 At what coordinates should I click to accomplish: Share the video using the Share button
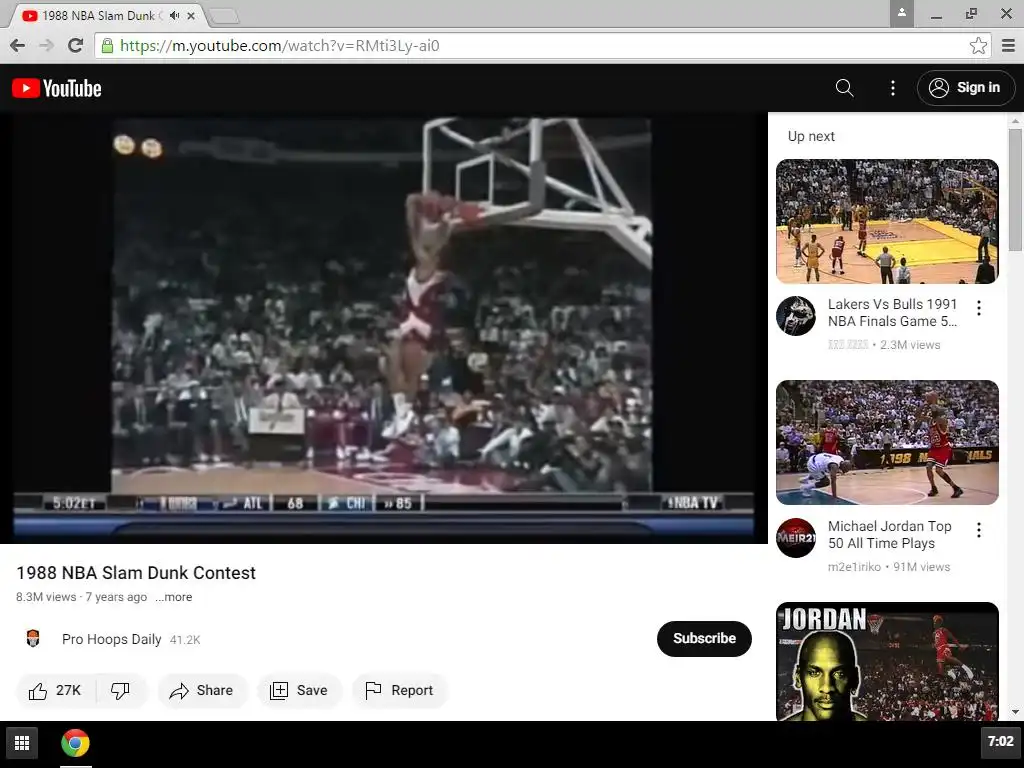tap(202, 690)
